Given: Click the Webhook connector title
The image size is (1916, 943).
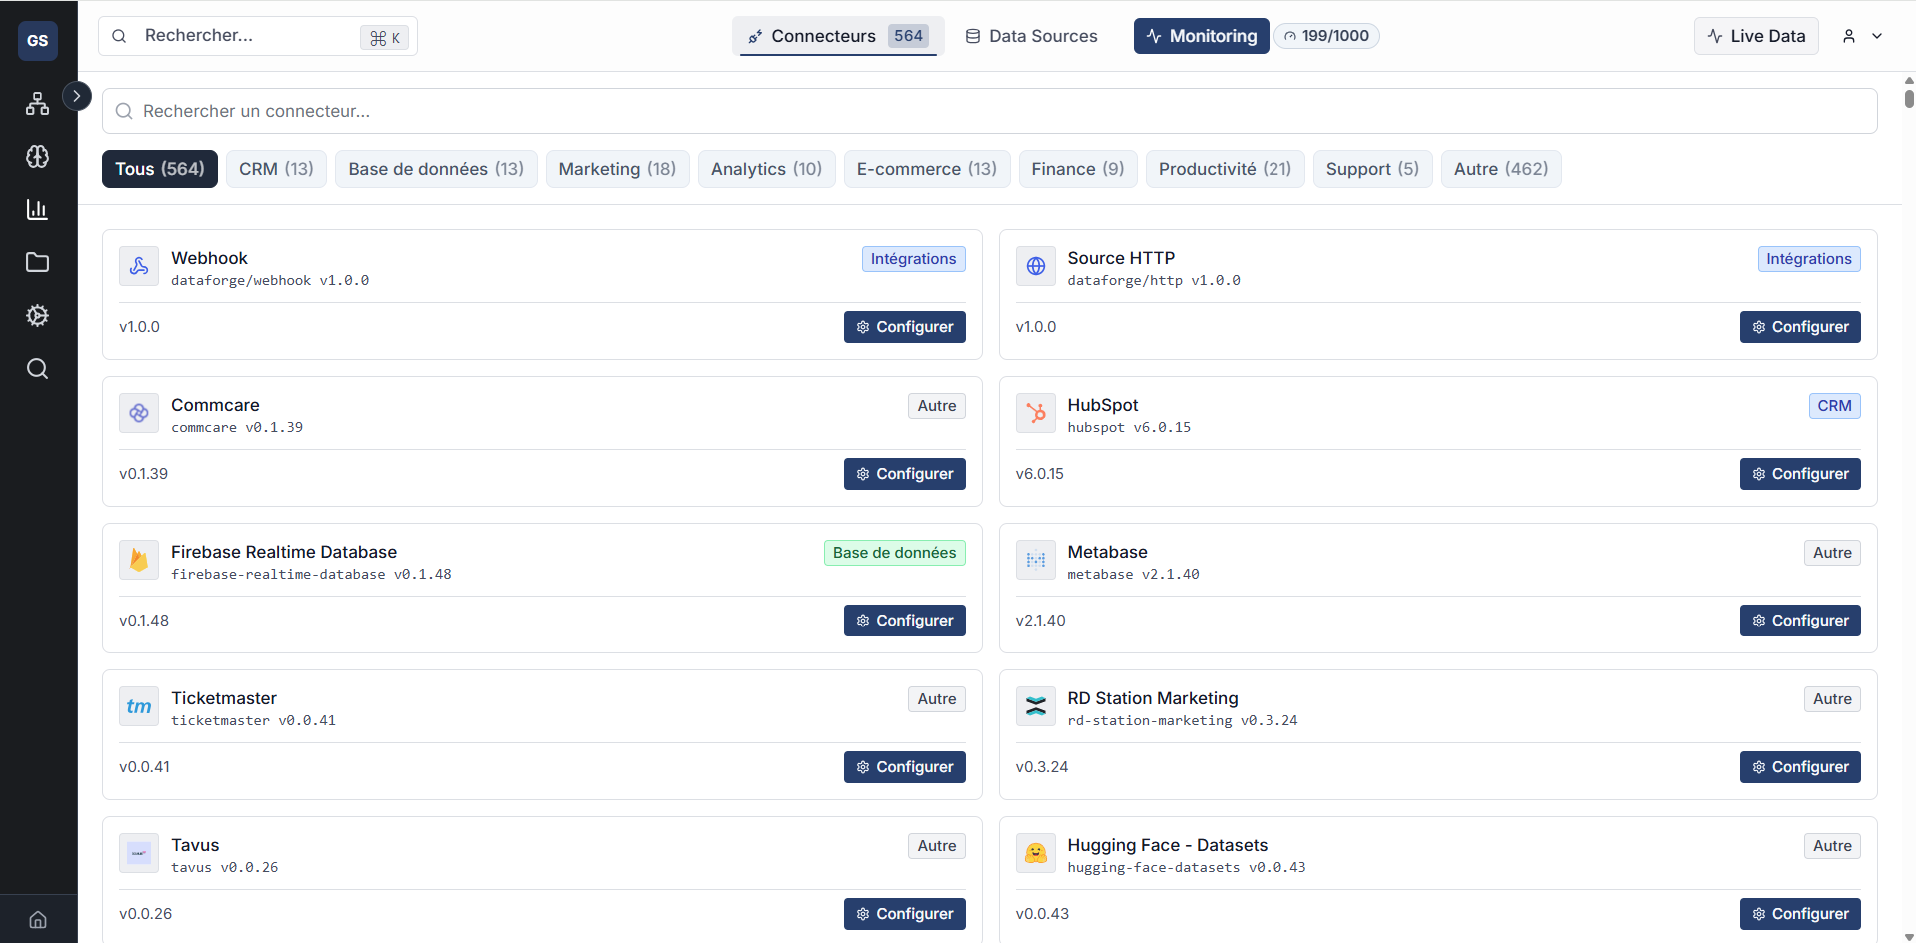Looking at the screenshot, I should point(209,258).
